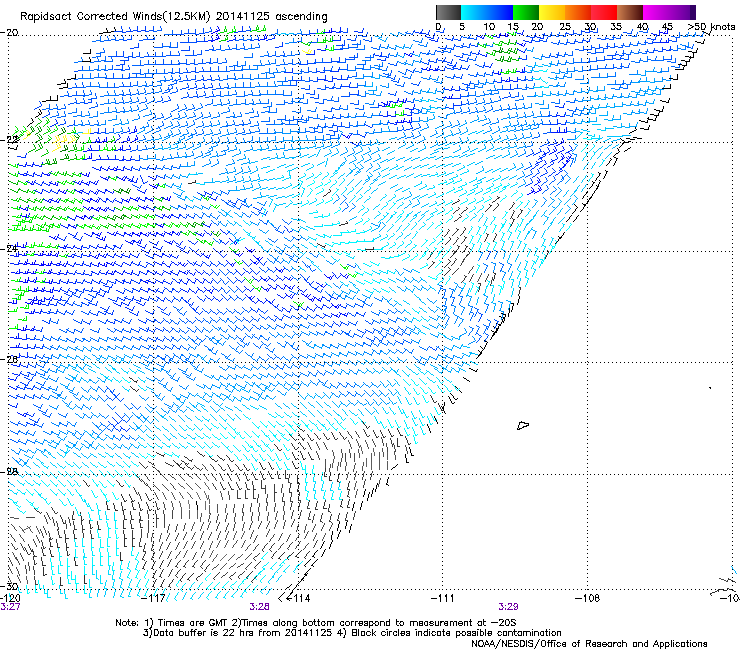The width and height of the screenshot is (740, 650).
Task: Click the '45' legend scale label
Action: (667, 27)
